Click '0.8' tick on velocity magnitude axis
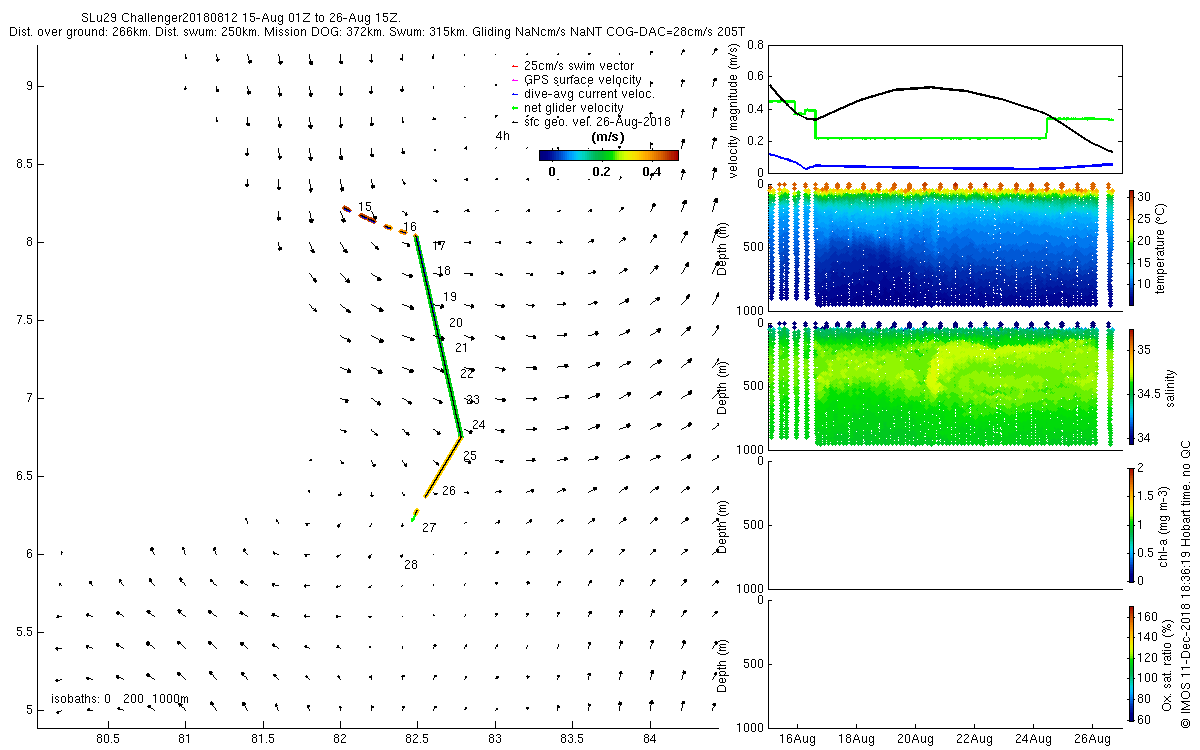1200x750 pixels. pyautogui.click(x=757, y=45)
